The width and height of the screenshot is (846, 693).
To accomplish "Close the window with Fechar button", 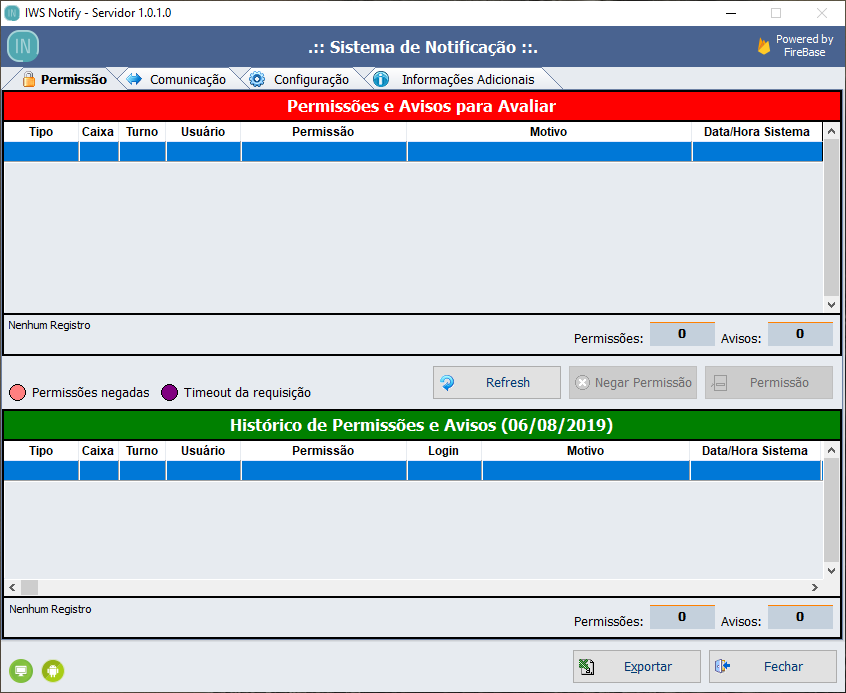I will coord(772,666).
